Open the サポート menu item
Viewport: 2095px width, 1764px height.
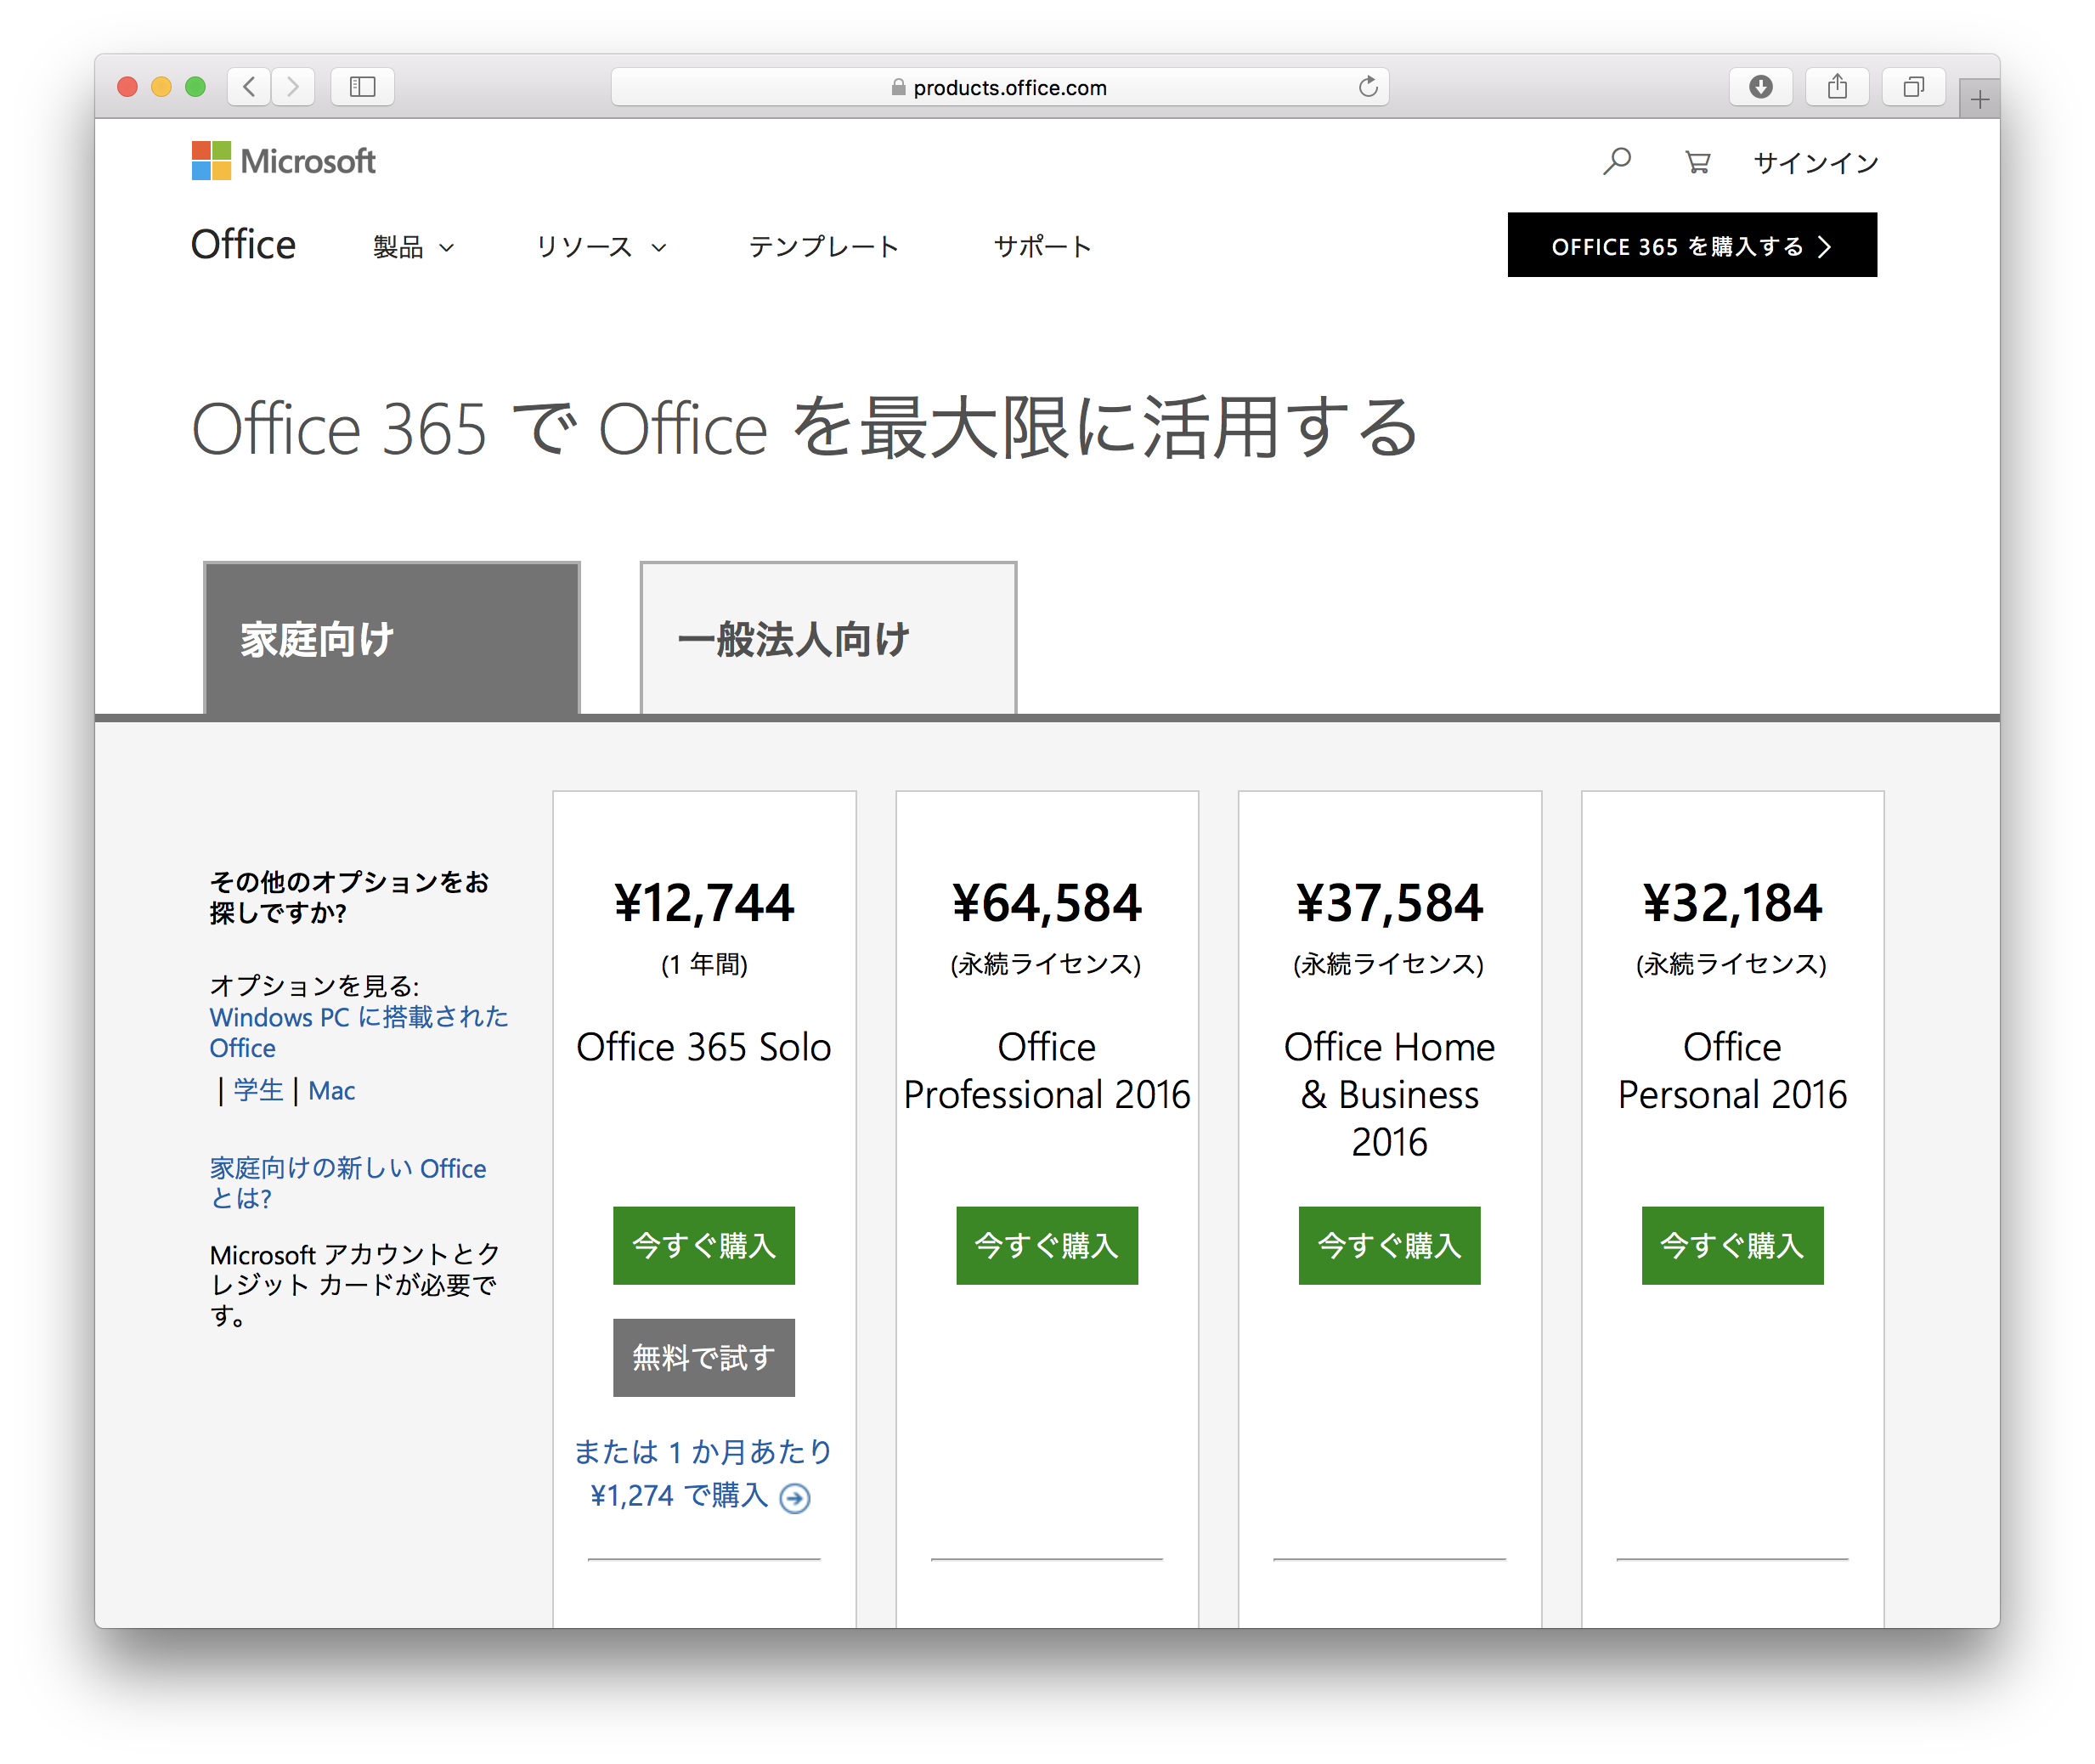coord(1043,246)
